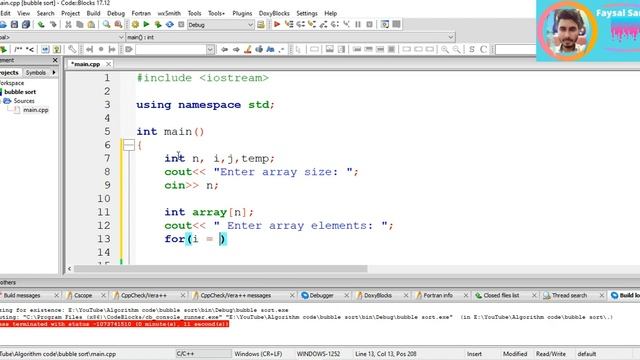The image size is (640, 360).
Task: Jump to the next bookmark
Action: 112,49
